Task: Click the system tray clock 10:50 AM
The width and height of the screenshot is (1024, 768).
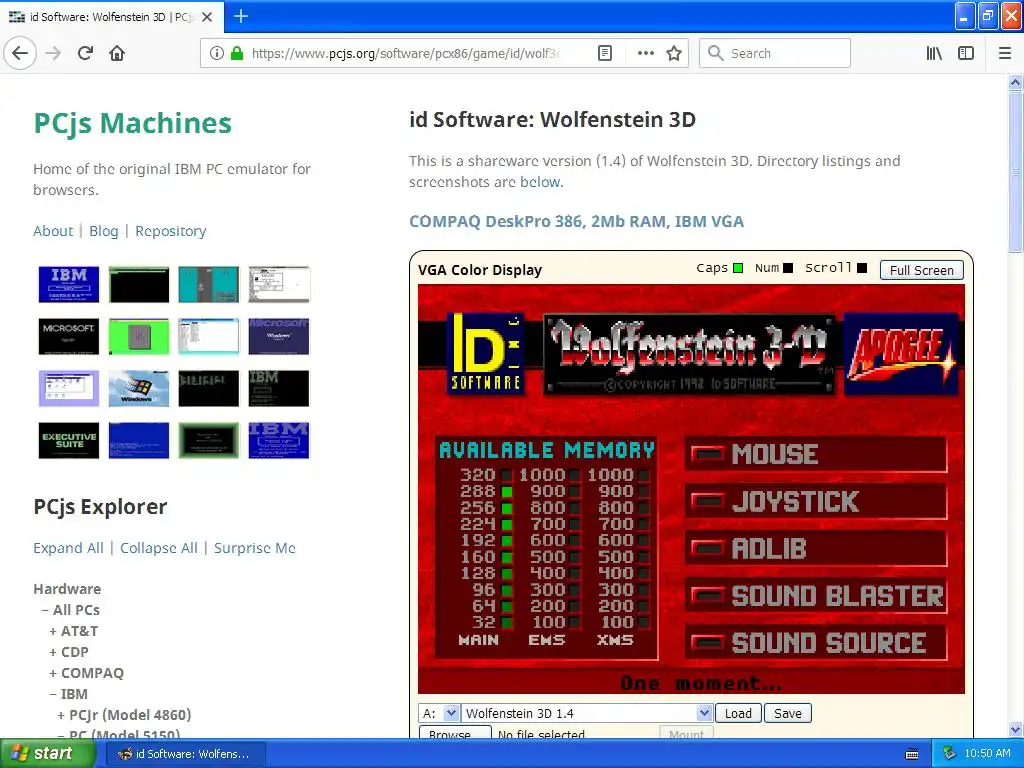Action: [x=987, y=754]
